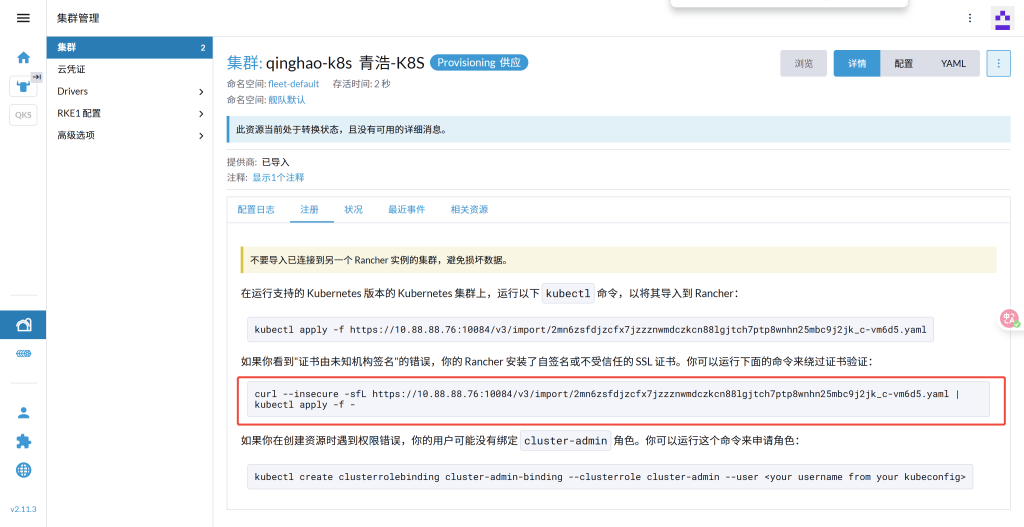
Task: Switch to the 配置 view
Action: click(x=903, y=63)
